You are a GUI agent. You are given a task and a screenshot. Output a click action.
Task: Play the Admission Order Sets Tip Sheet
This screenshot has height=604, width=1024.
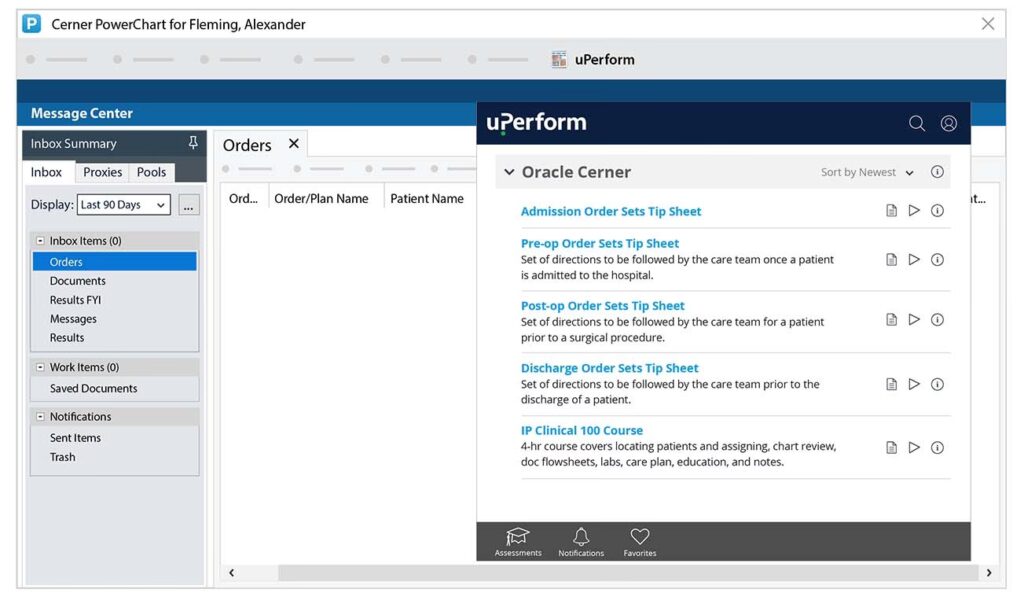914,211
